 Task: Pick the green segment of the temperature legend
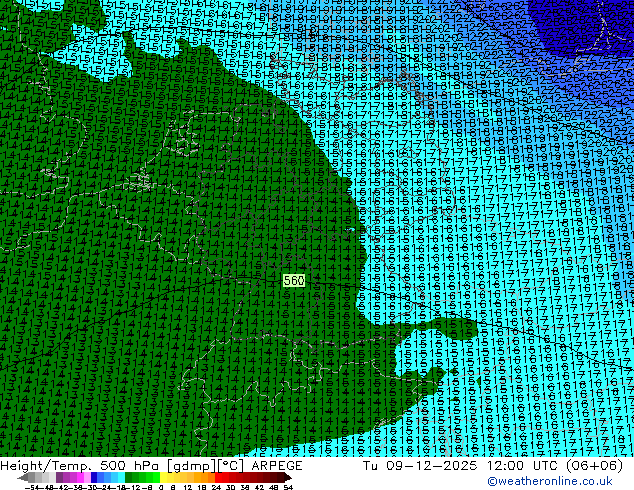point(142,478)
